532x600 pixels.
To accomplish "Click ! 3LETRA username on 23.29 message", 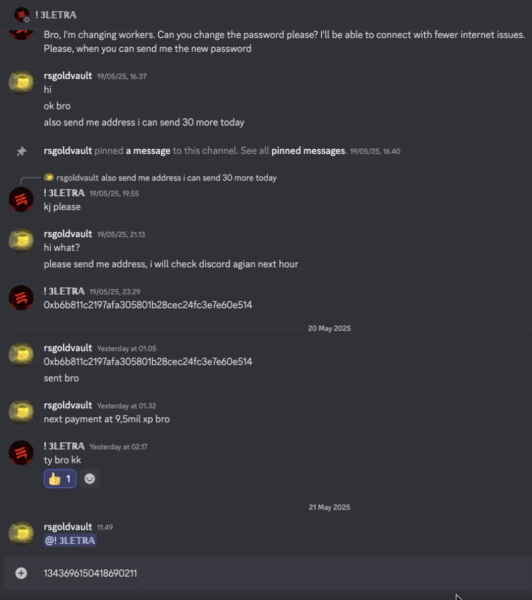I will 64,291.
